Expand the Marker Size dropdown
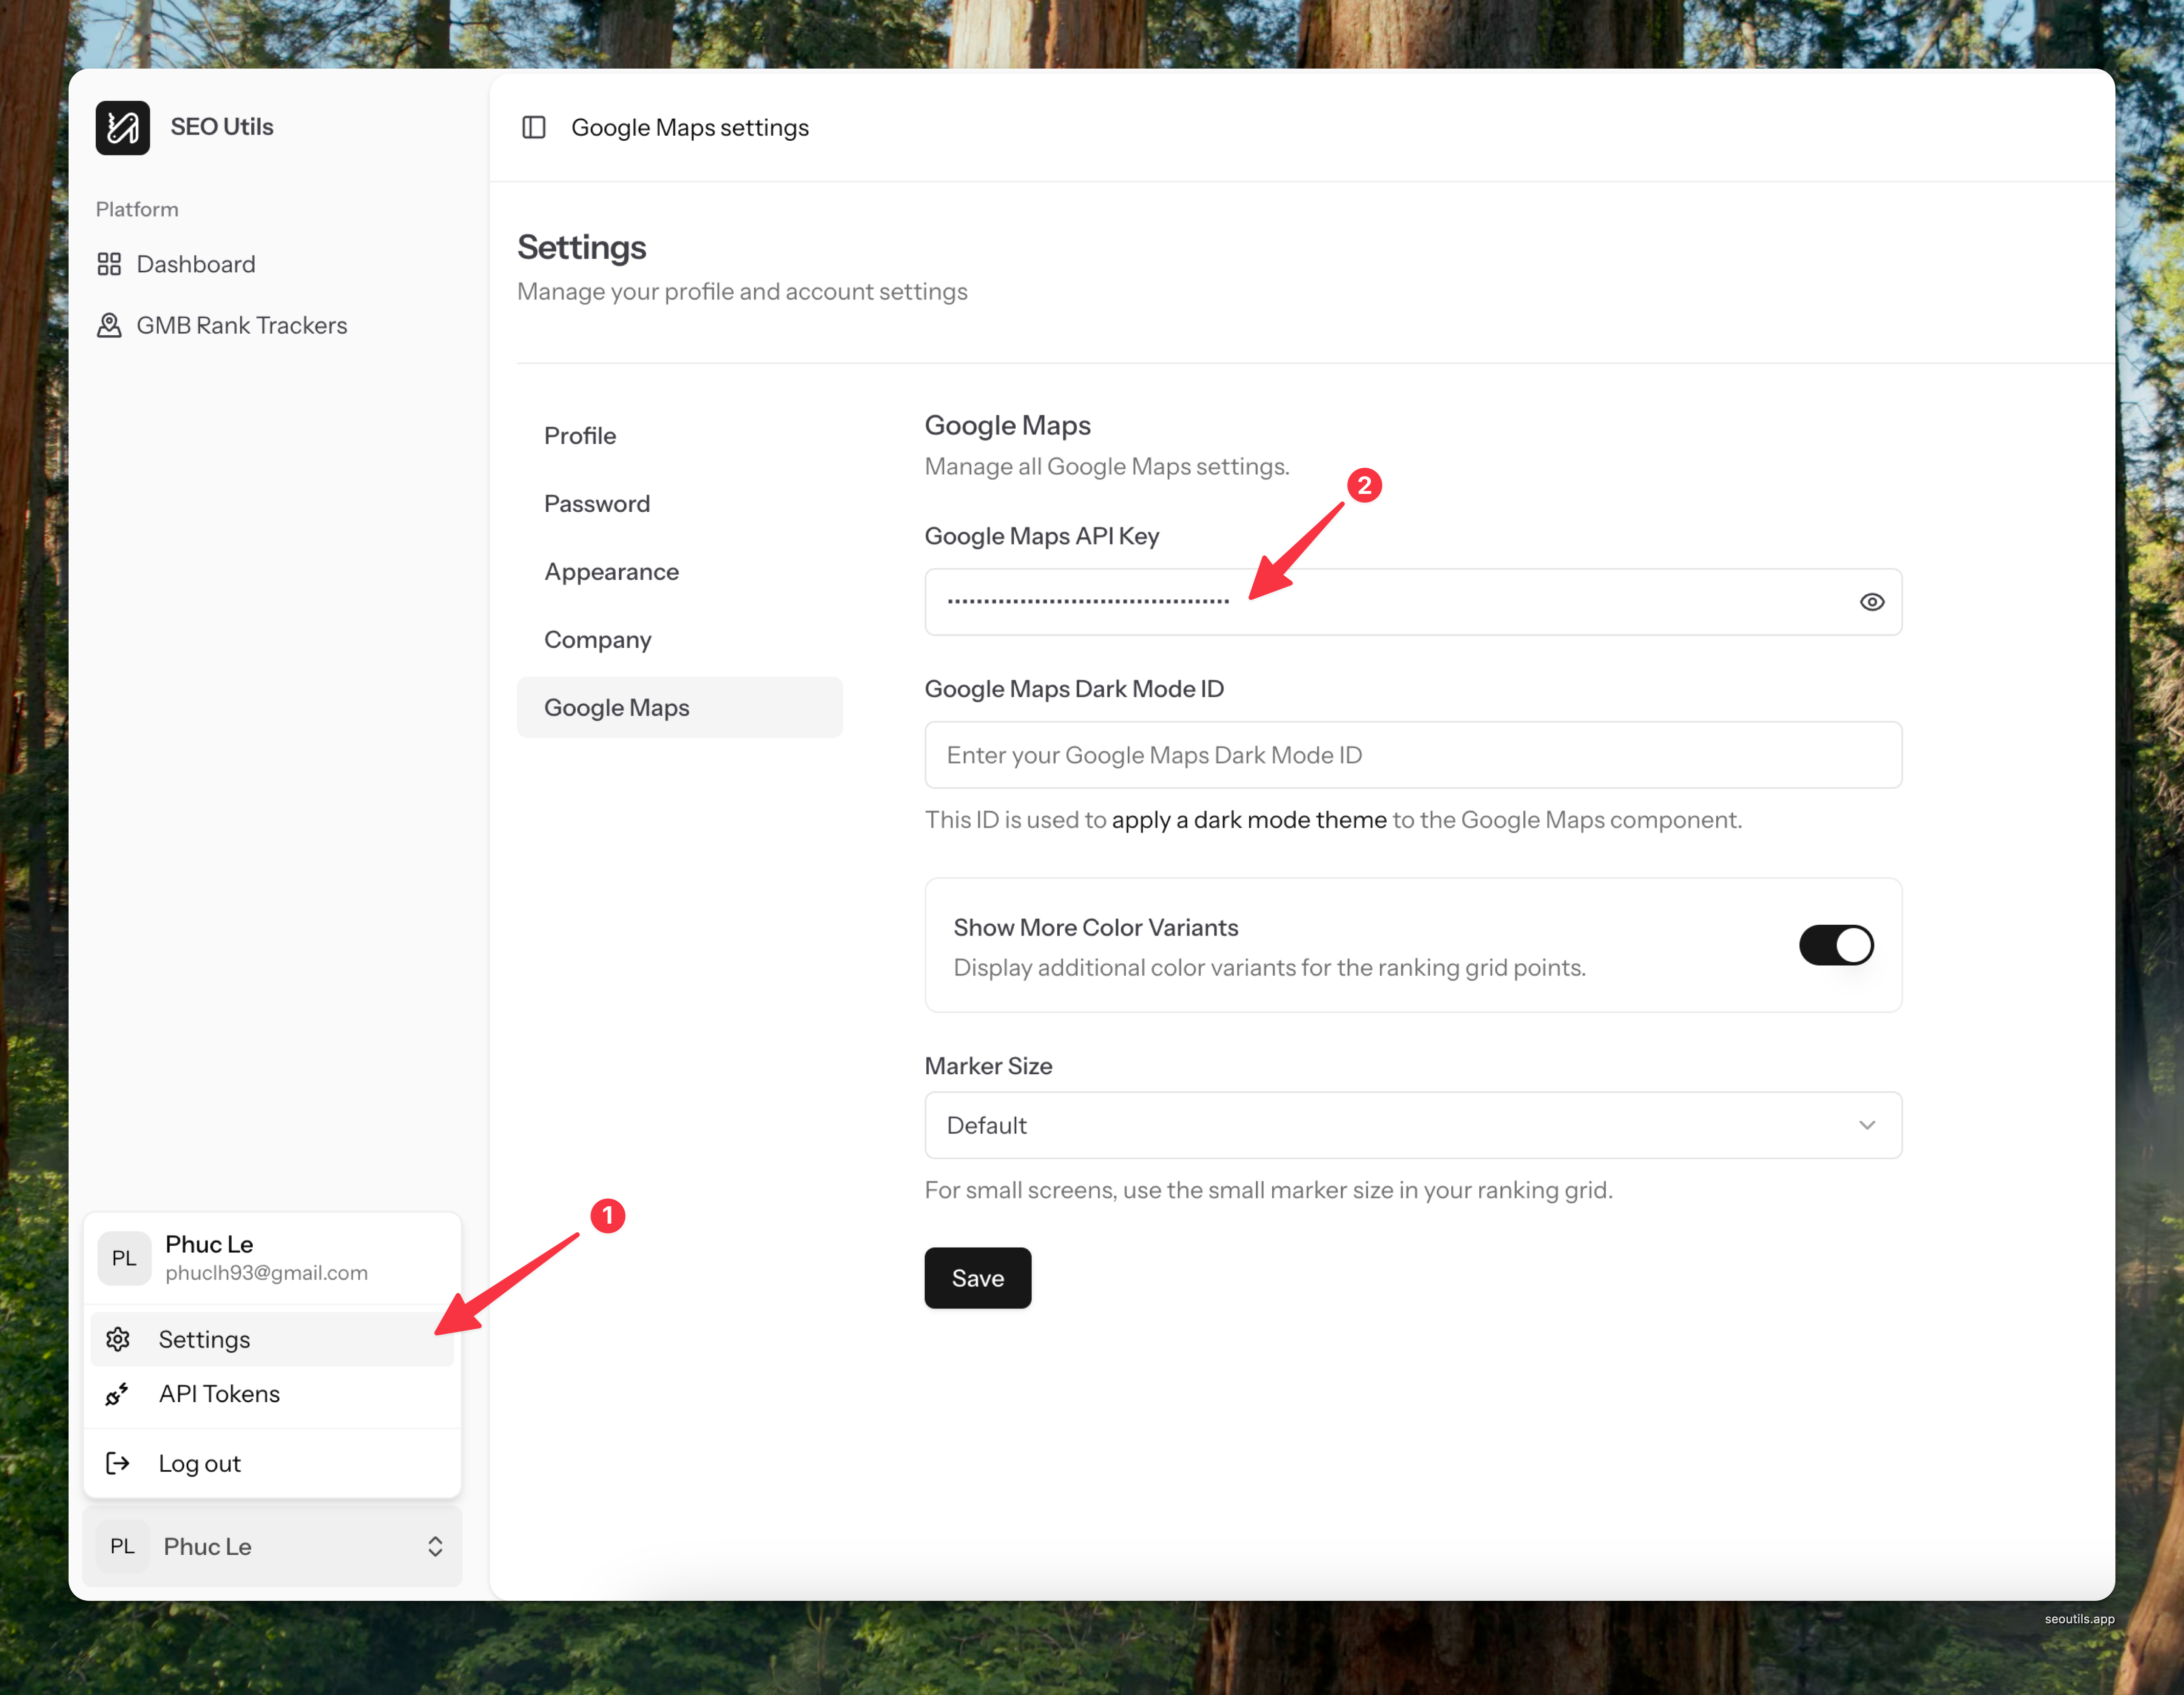Viewport: 2184px width, 1695px height. (1412, 1125)
